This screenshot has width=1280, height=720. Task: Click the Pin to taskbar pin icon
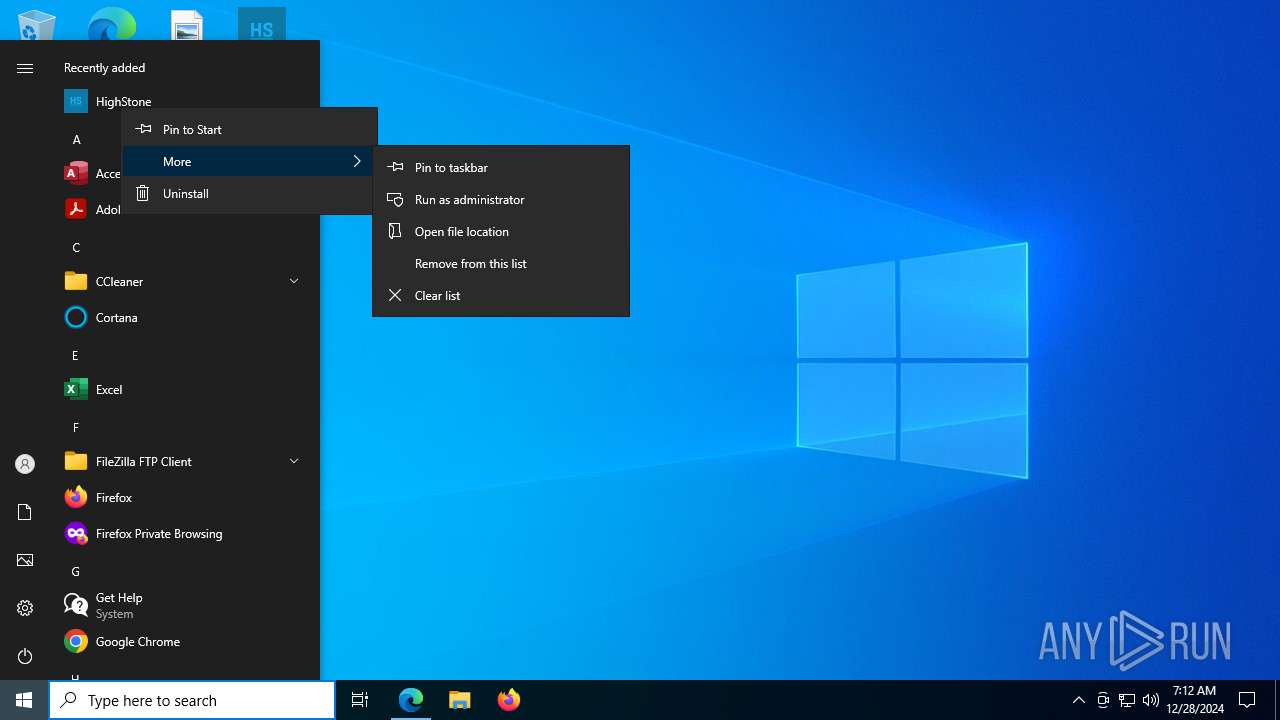pyautogui.click(x=395, y=167)
